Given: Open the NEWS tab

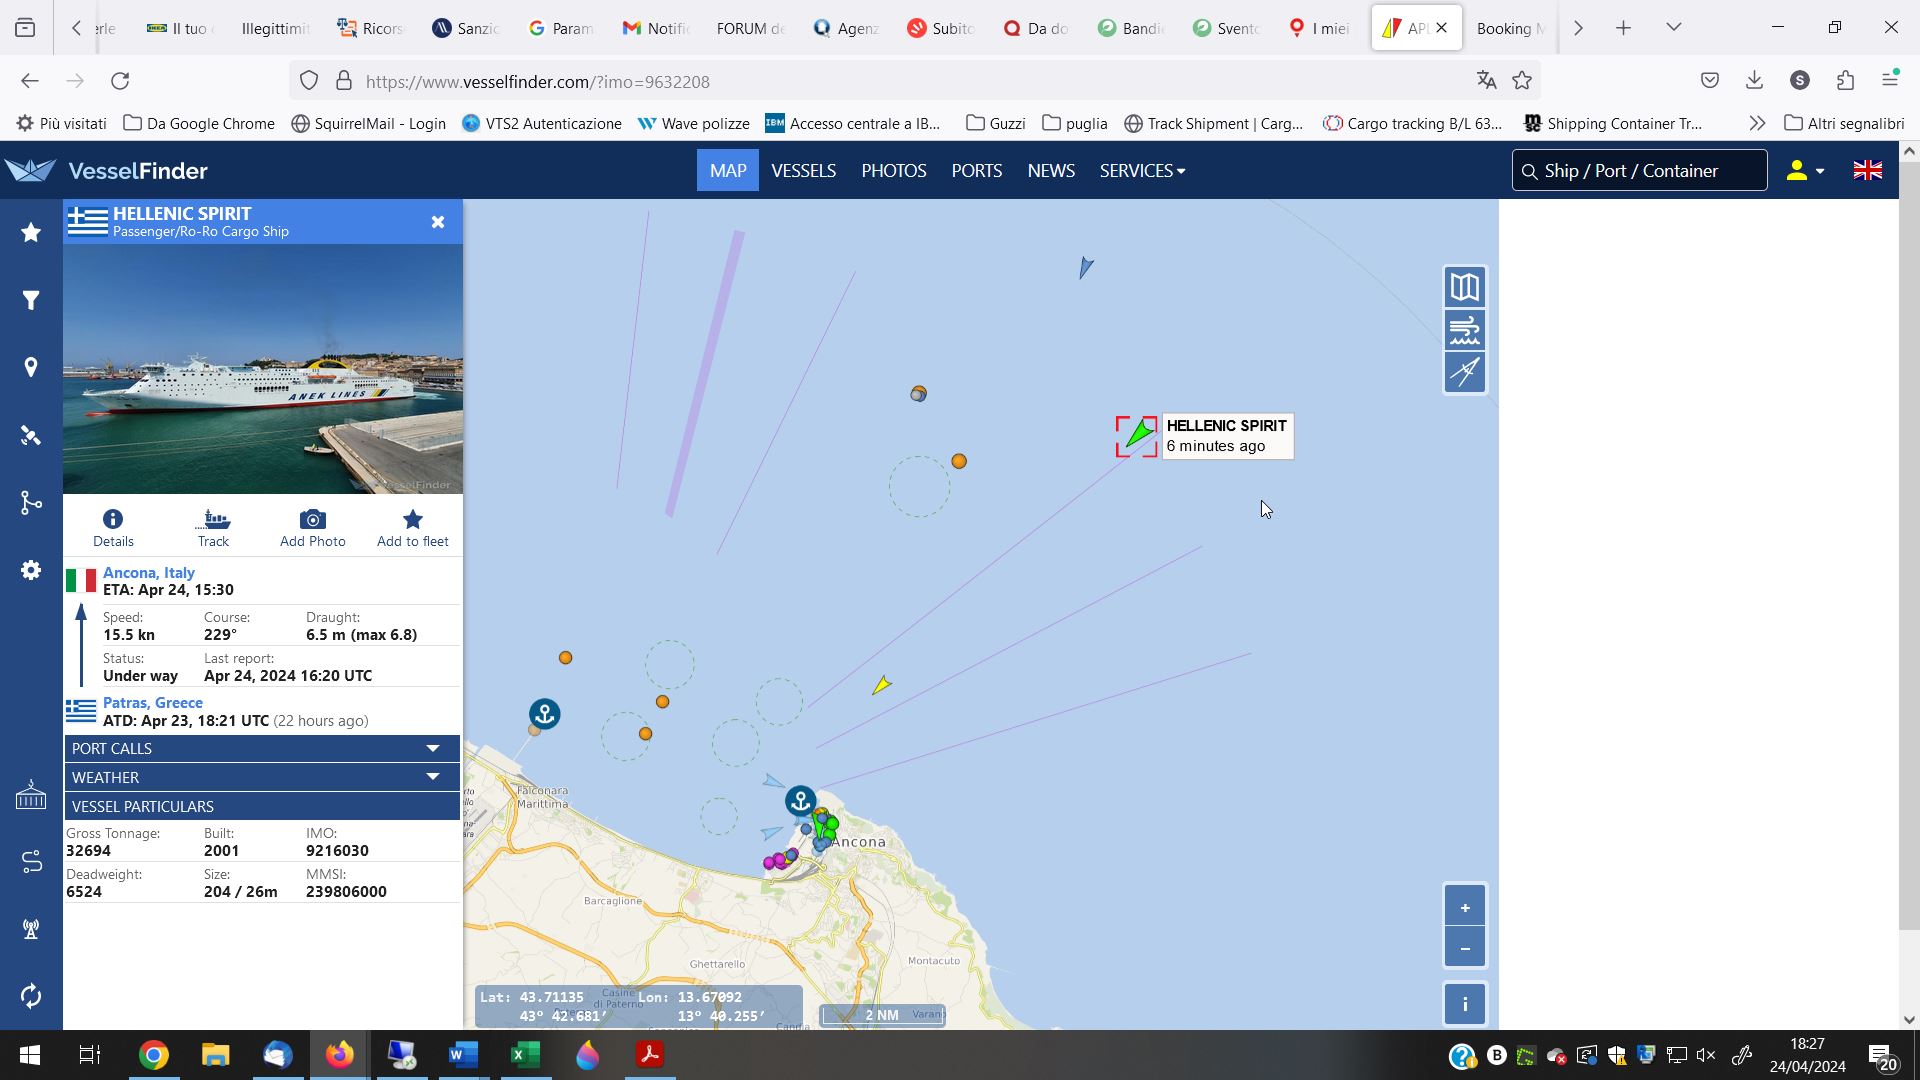Looking at the screenshot, I should pos(1051,171).
